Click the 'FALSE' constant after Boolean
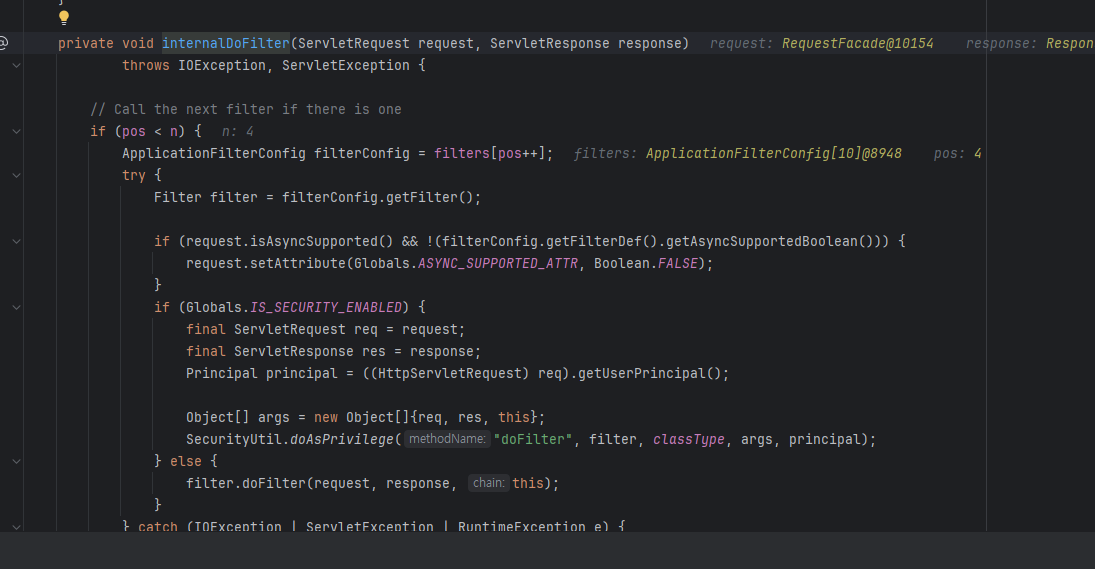Image resolution: width=1095 pixels, height=569 pixels. pyautogui.click(x=677, y=263)
